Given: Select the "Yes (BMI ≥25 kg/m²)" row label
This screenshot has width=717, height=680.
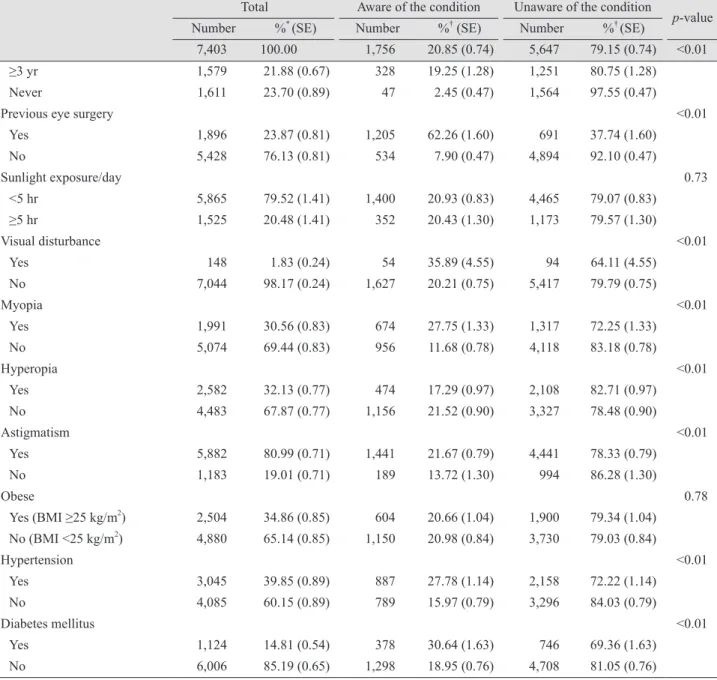Looking at the screenshot, I should tap(67, 517).
